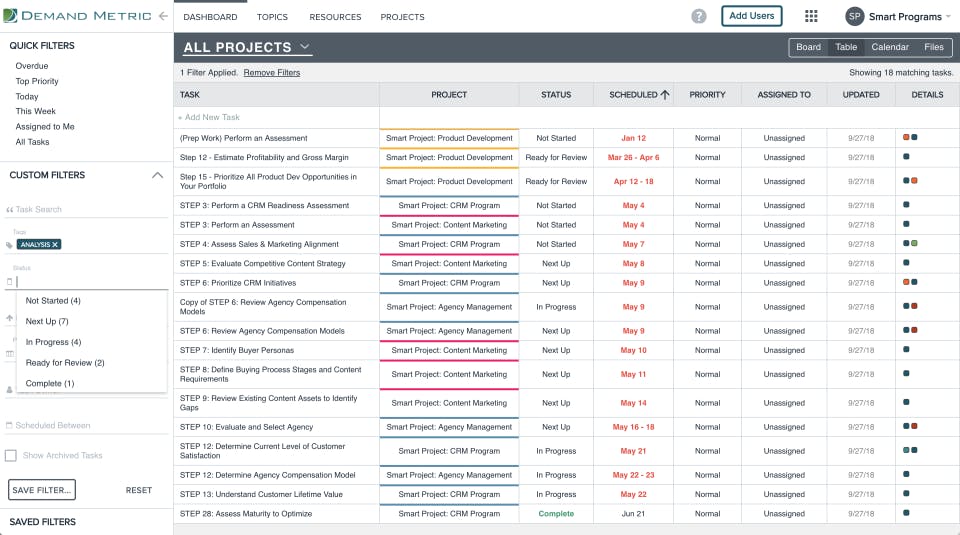This screenshot has height=535, width=960.
Task: Sort by the Assigned To column header
Action: coord(784,95)
